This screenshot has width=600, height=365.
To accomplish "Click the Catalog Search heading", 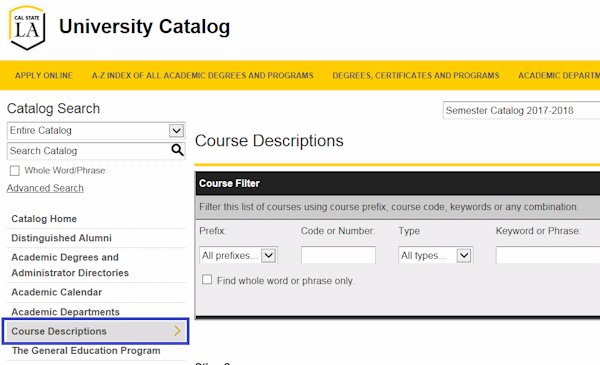I will [53, 109].
